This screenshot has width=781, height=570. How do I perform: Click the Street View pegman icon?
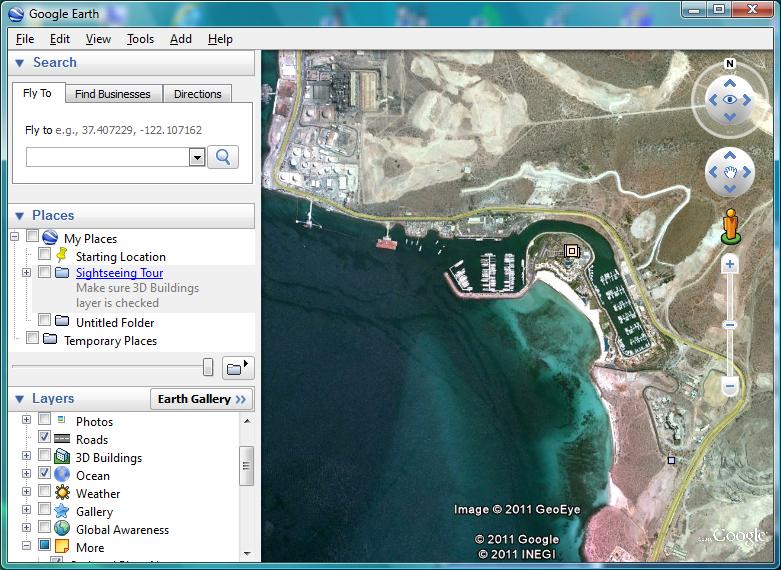tap(731, 227)
